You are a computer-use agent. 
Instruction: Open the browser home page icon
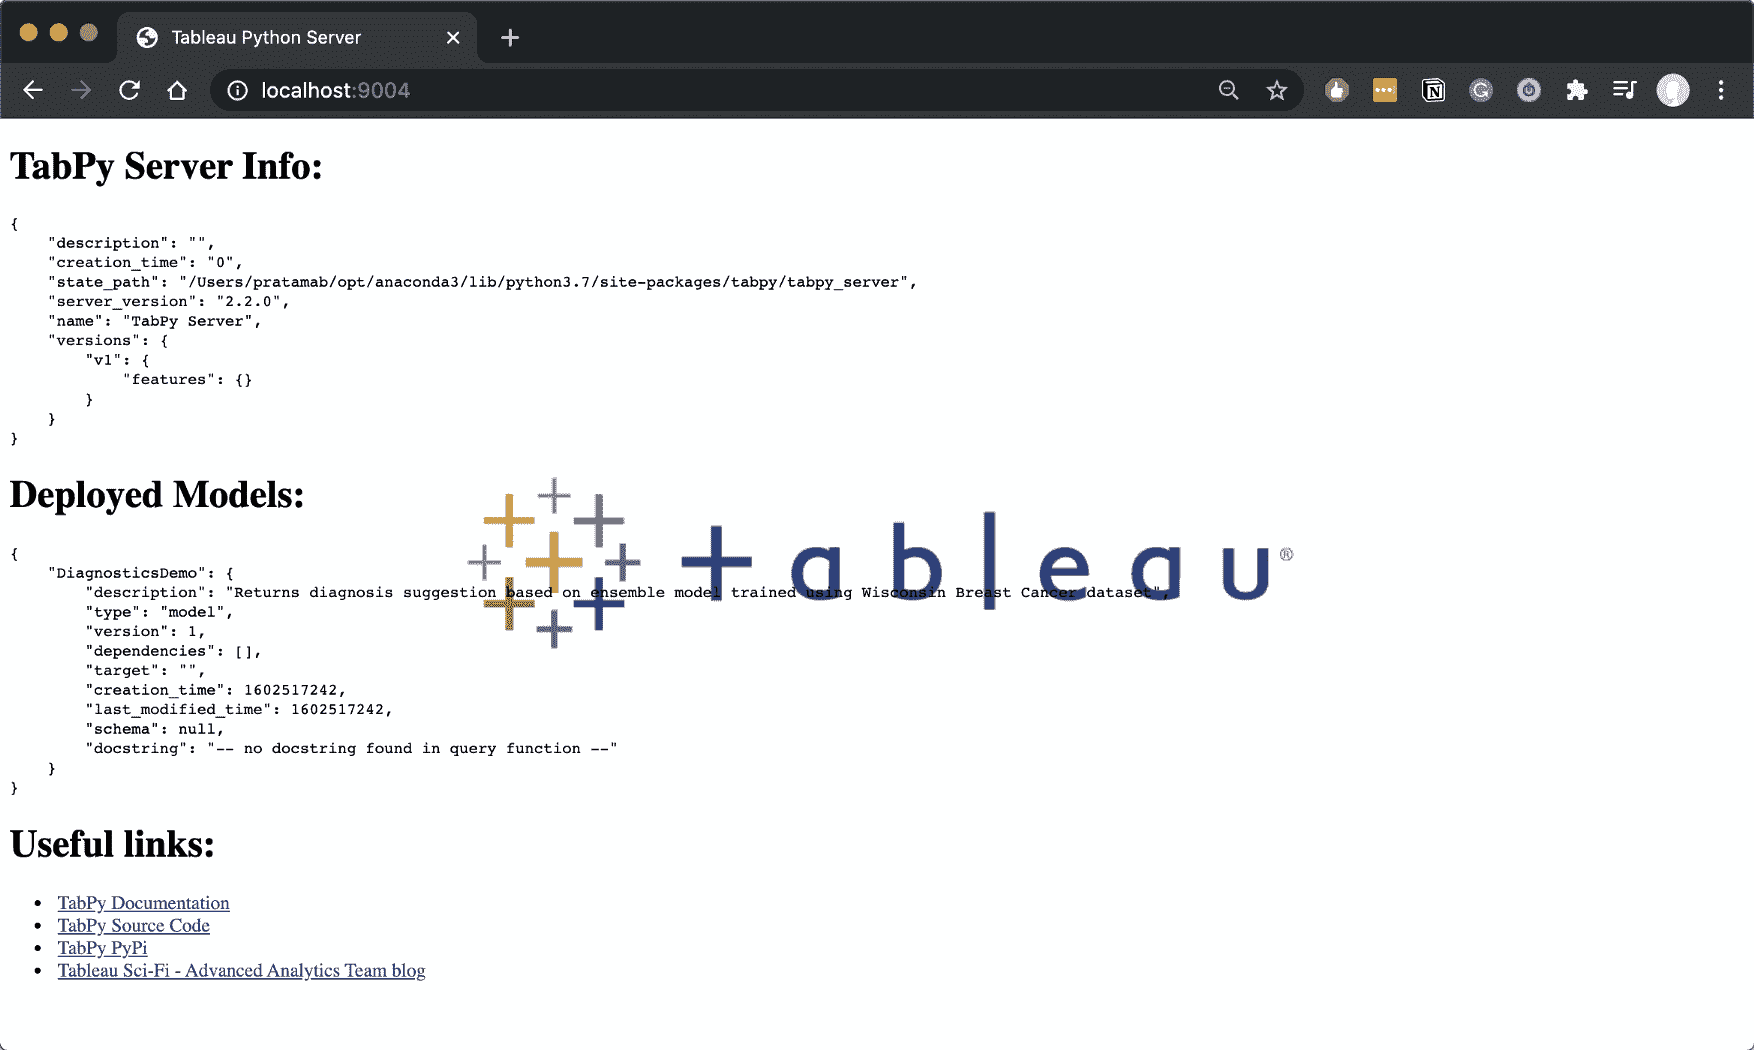pyautogui.click(x=177, y=90)
